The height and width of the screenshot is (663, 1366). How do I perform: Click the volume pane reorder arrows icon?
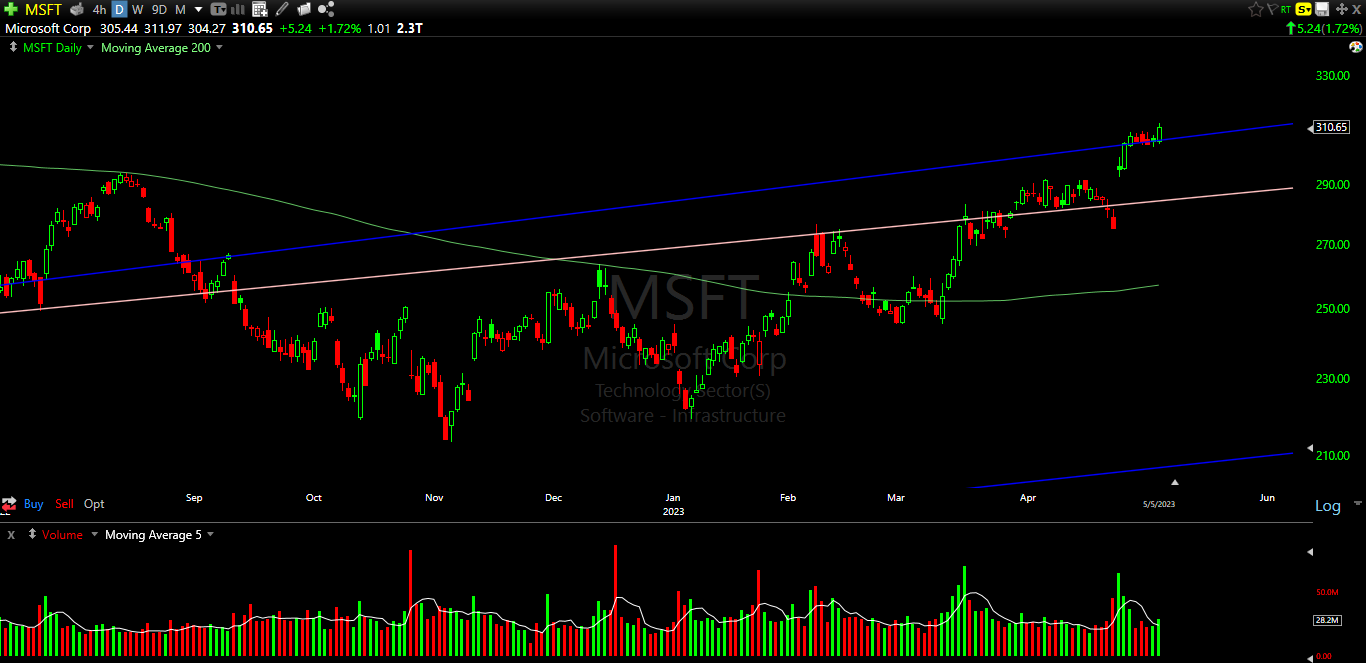[32, 534]
